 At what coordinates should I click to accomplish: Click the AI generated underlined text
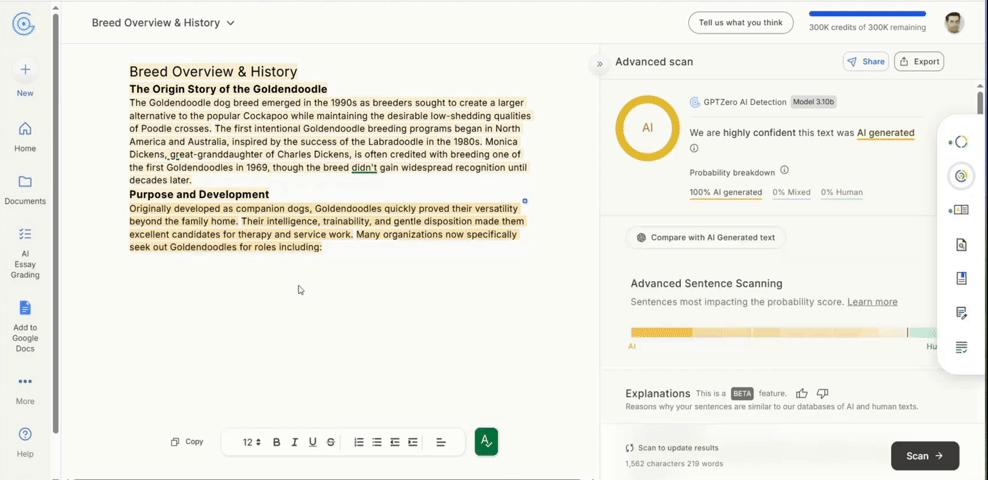(885, 133)
